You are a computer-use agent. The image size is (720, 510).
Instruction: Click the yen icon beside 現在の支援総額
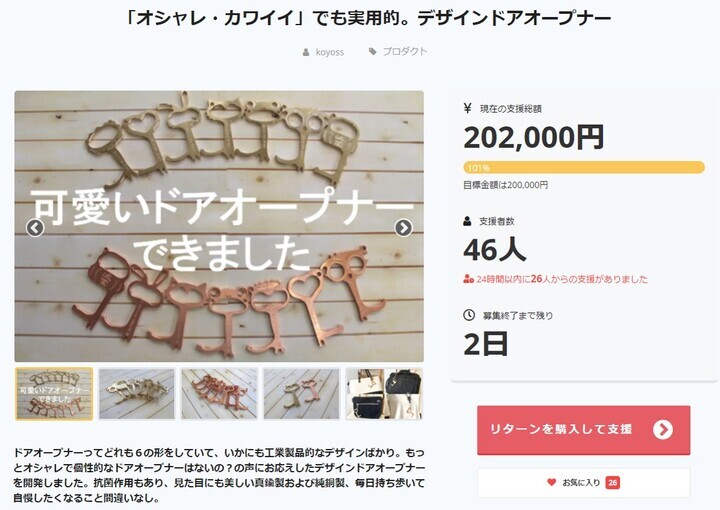(467, 108)
